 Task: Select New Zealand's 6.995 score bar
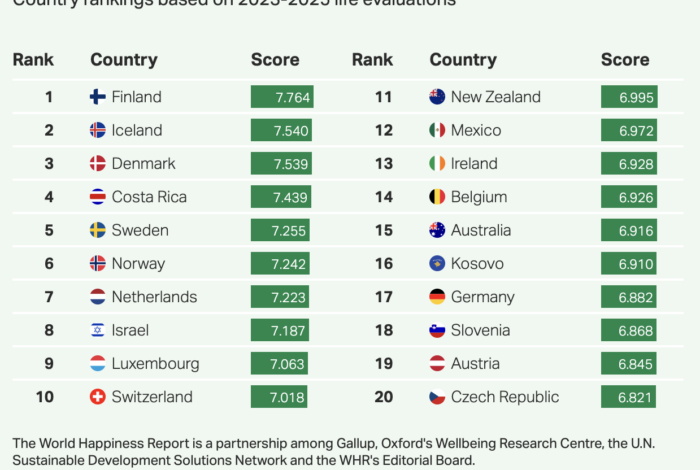(629, 97)
